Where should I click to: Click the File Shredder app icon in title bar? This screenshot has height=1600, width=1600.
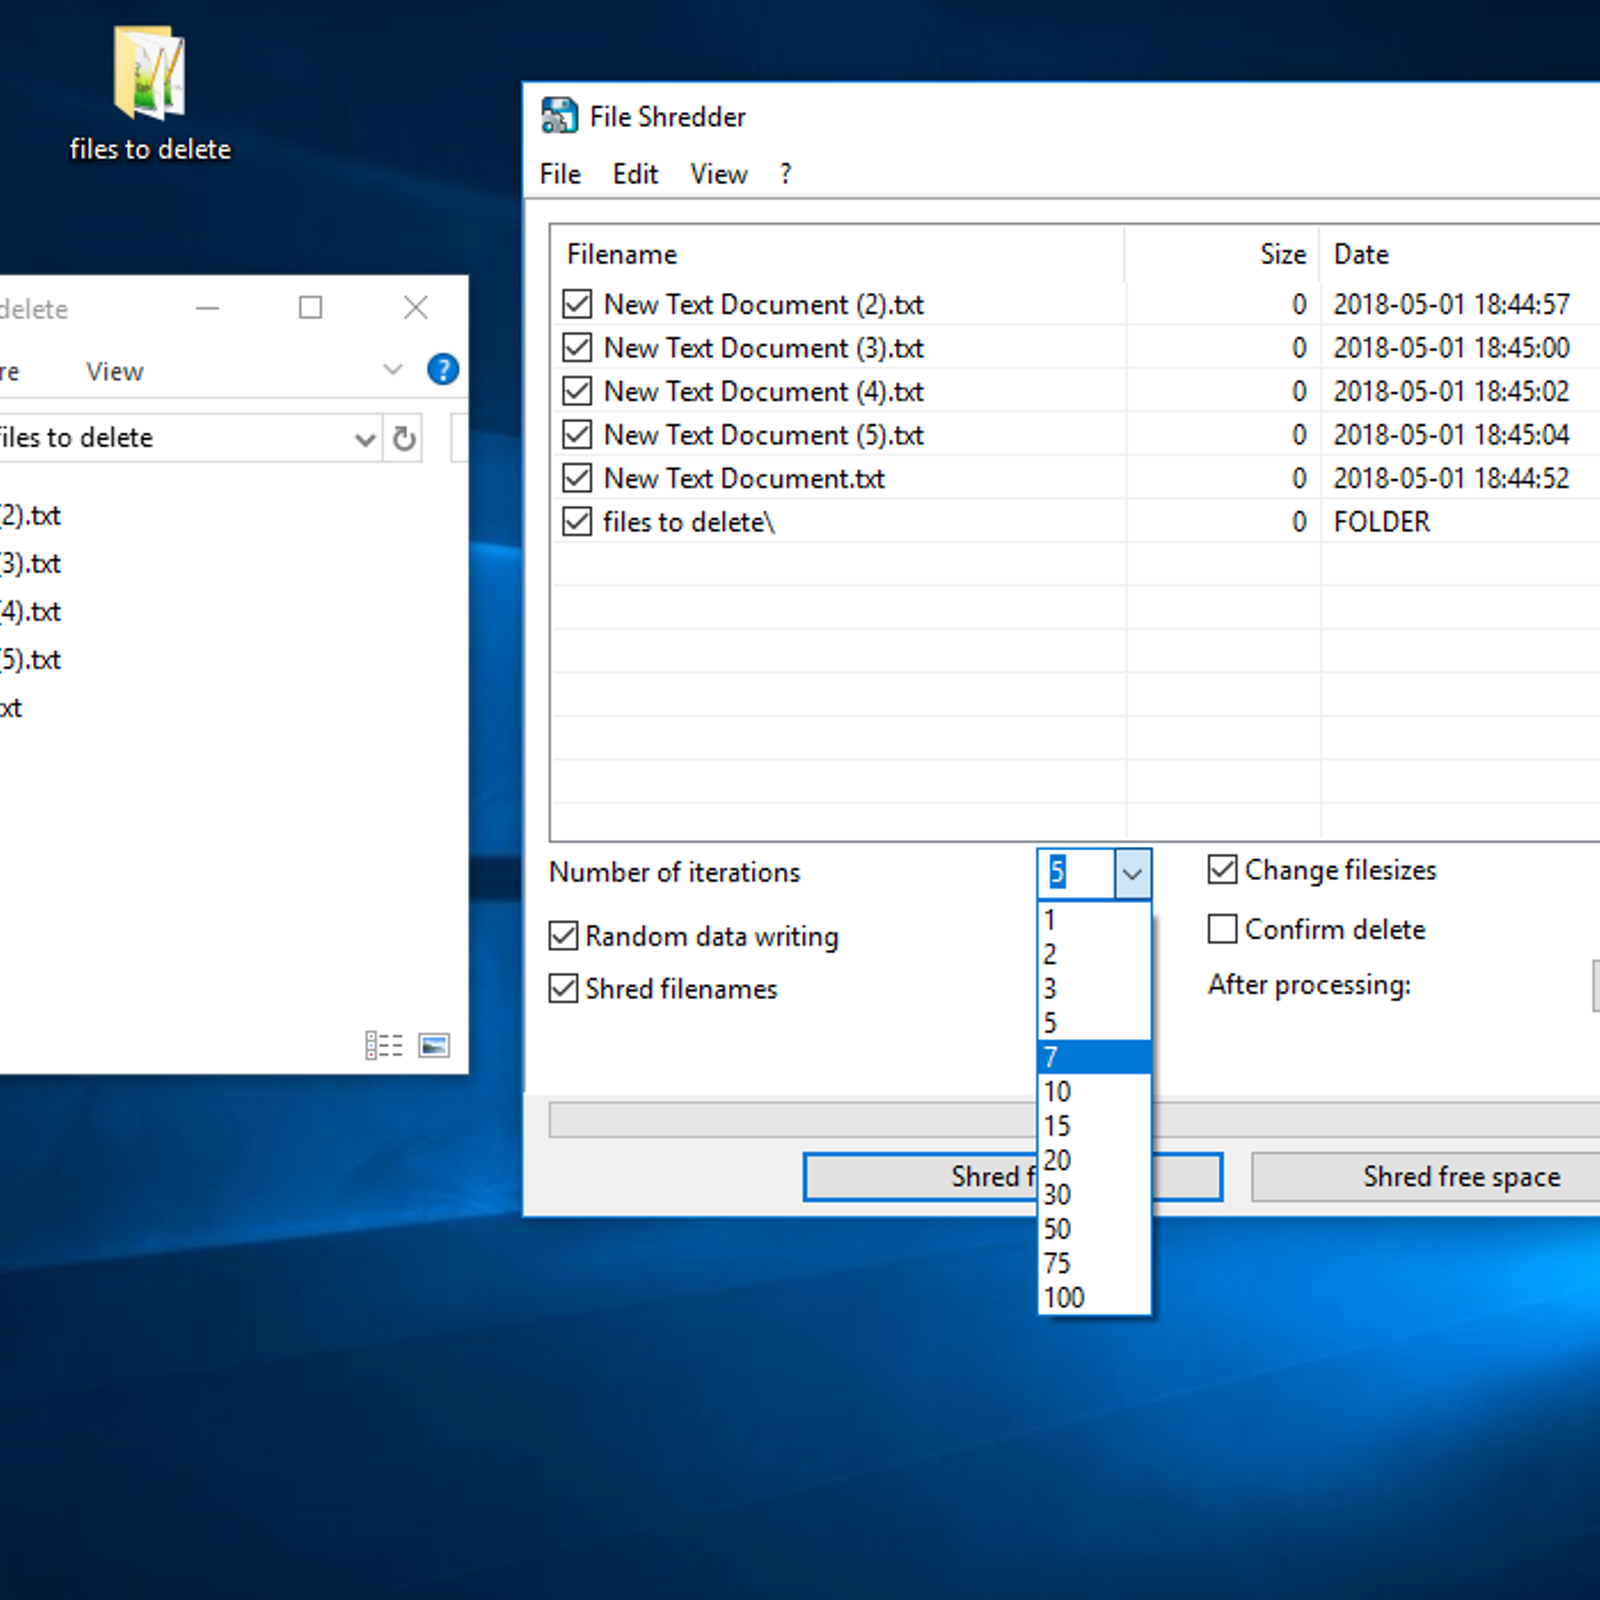tap(559, 116)
